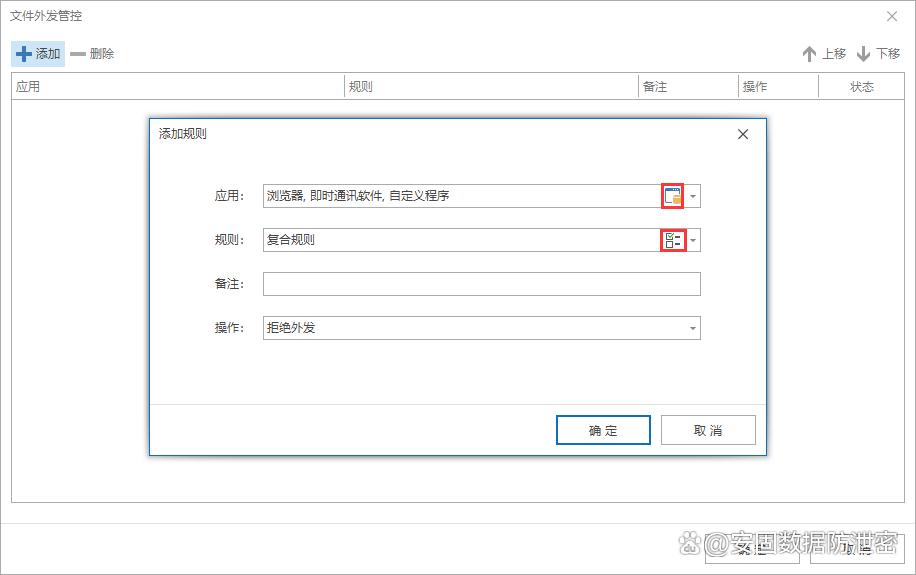Open the rule checklist icon in 规则 field
The height and width of the screenshot is (575, 916).
pos(673,240)
